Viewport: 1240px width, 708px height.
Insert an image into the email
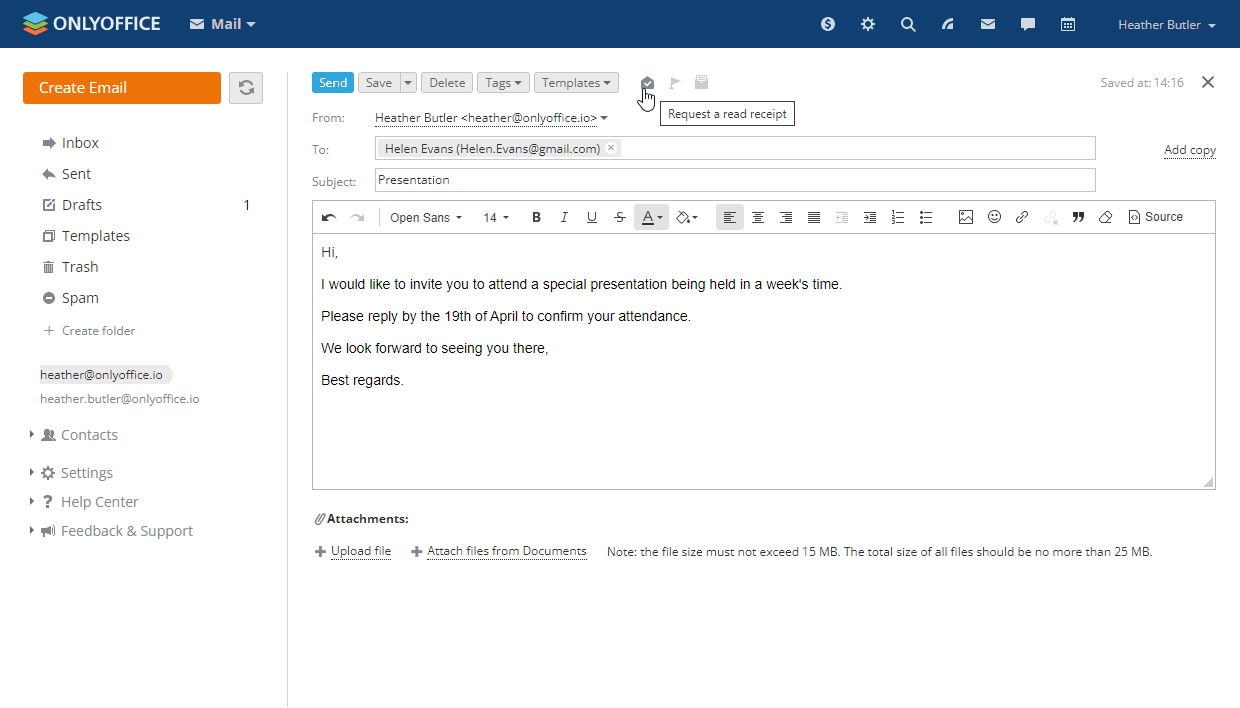966,217
